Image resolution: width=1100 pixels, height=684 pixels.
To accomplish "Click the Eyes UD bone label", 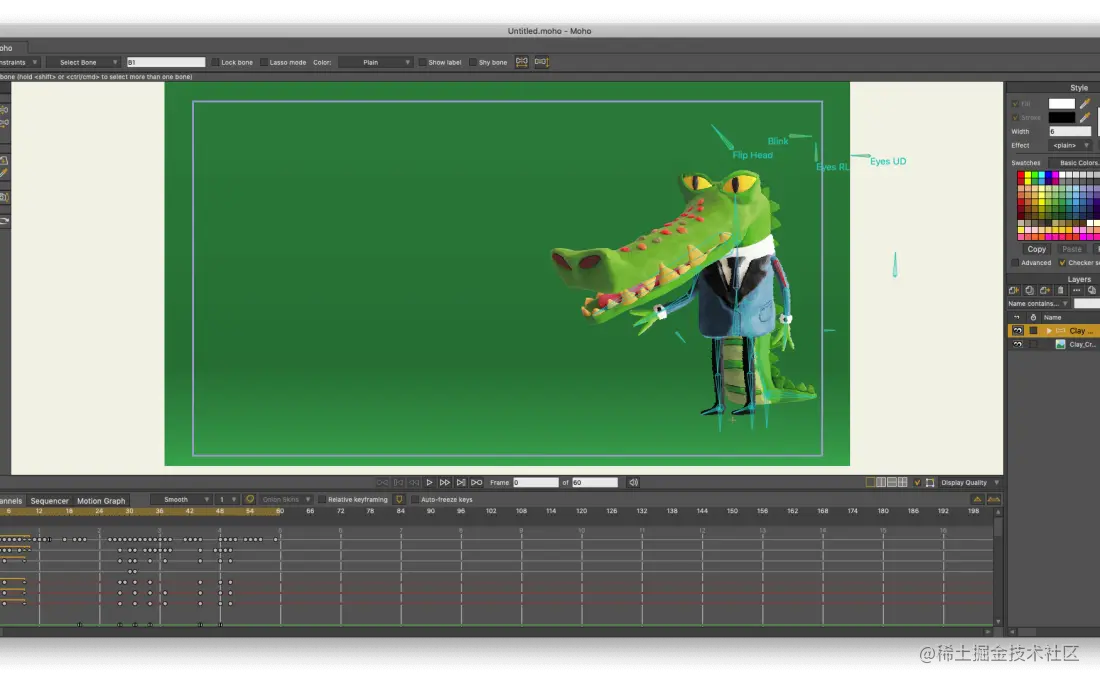I will (x=888, y=161).
